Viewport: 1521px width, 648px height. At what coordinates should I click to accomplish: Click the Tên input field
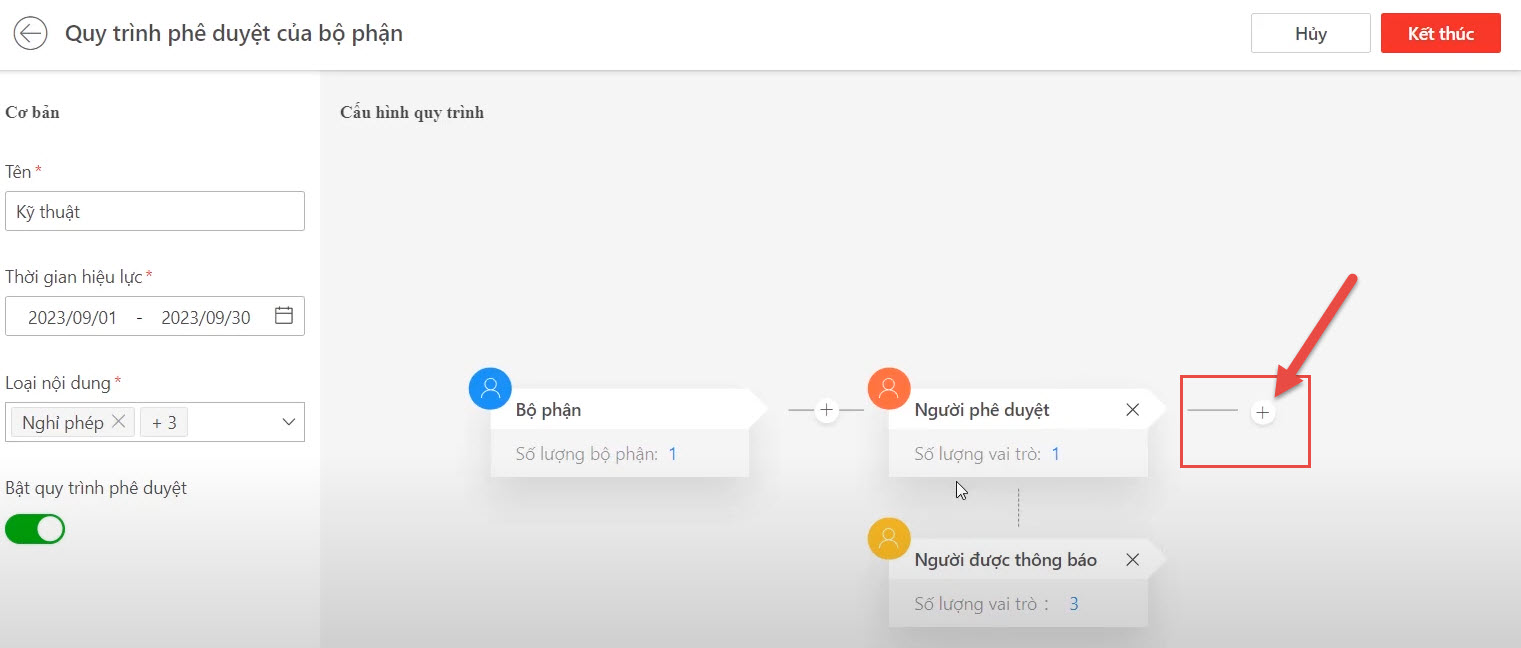155,212
